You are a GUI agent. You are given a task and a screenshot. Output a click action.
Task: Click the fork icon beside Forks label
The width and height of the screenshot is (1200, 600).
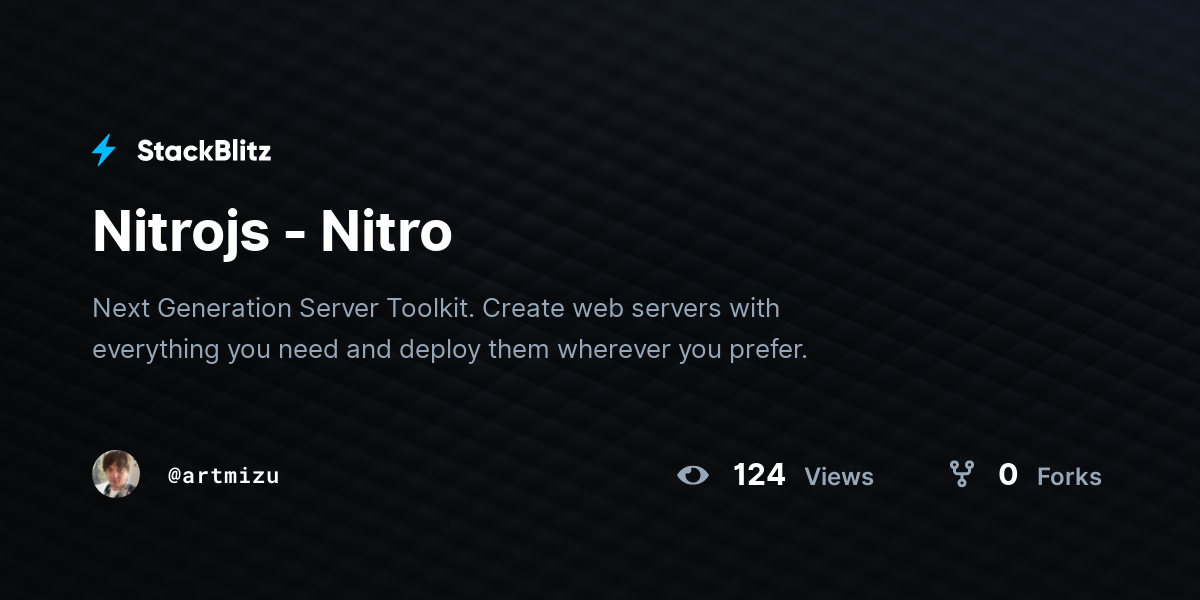pos(962,476)
